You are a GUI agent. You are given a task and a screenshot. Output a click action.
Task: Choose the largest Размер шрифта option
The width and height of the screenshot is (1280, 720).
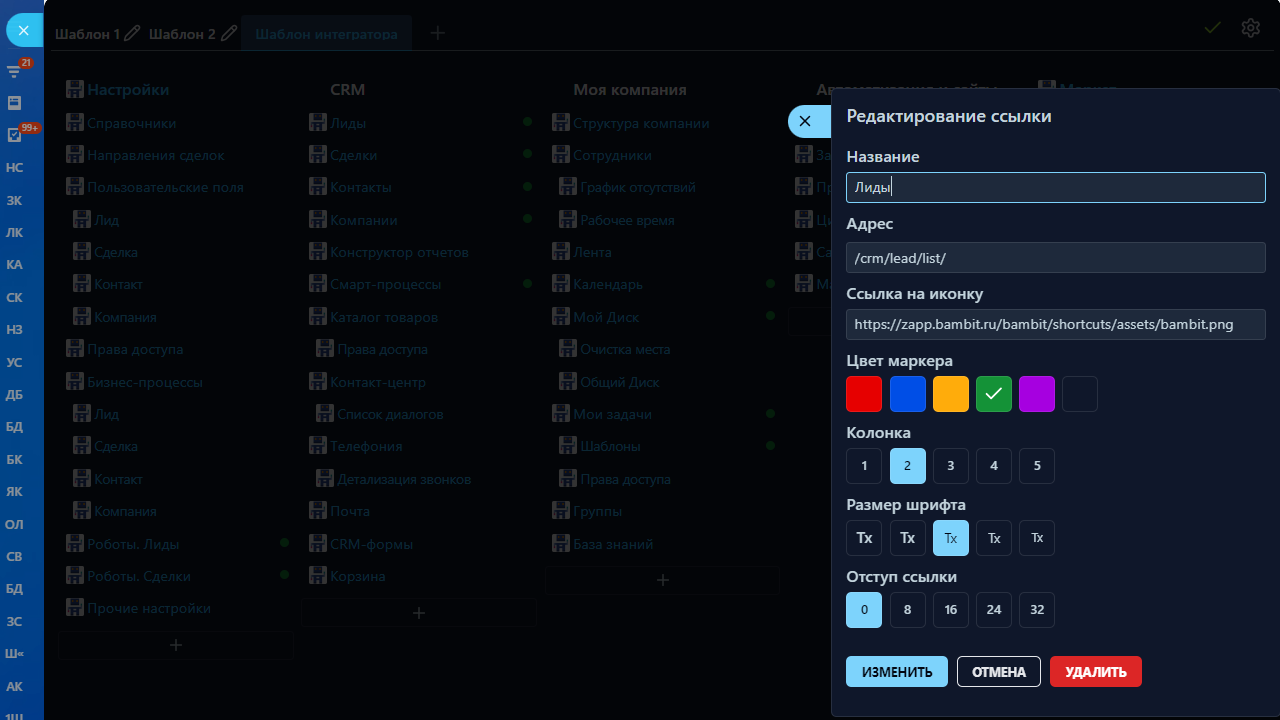tap(864, 538)
